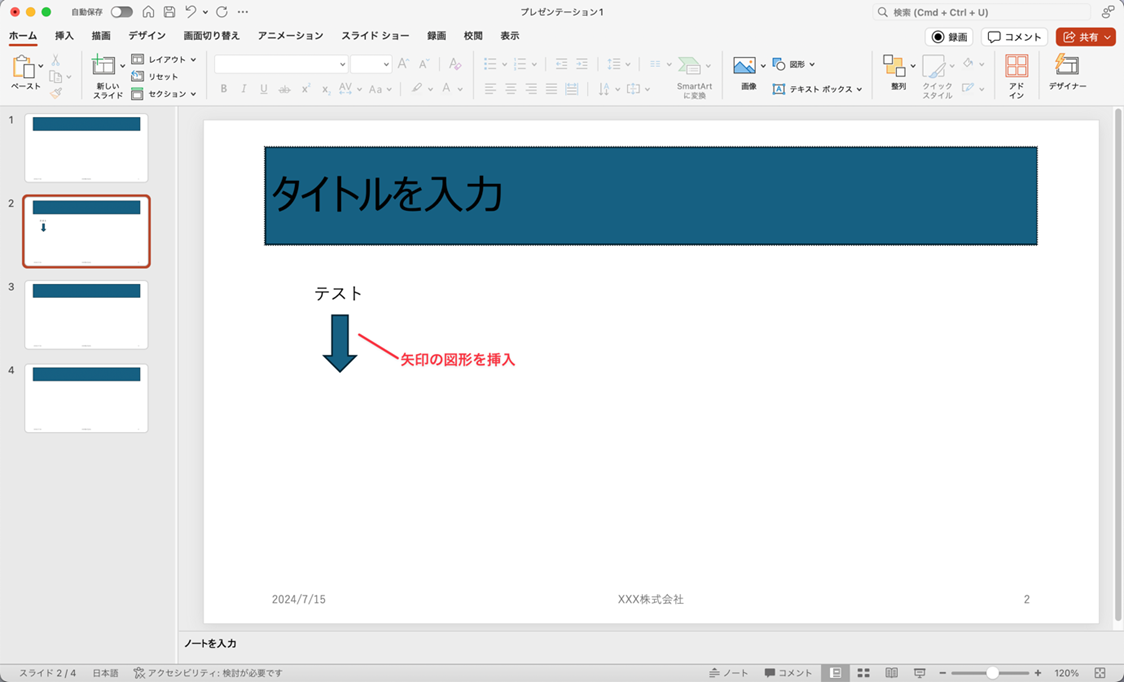Toggle strikethrough formatting
Viewport: 1124px width, 682px height.
point(285,89)
